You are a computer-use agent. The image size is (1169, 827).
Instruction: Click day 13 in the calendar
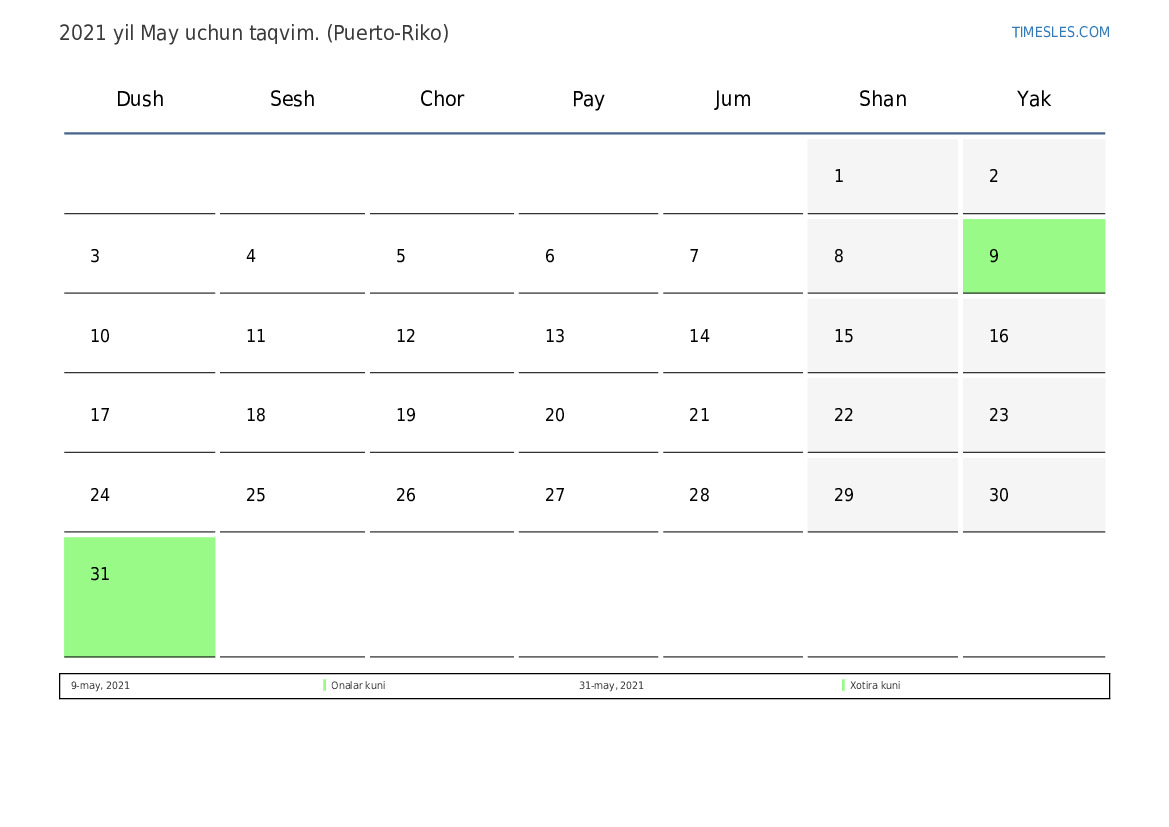588,336
